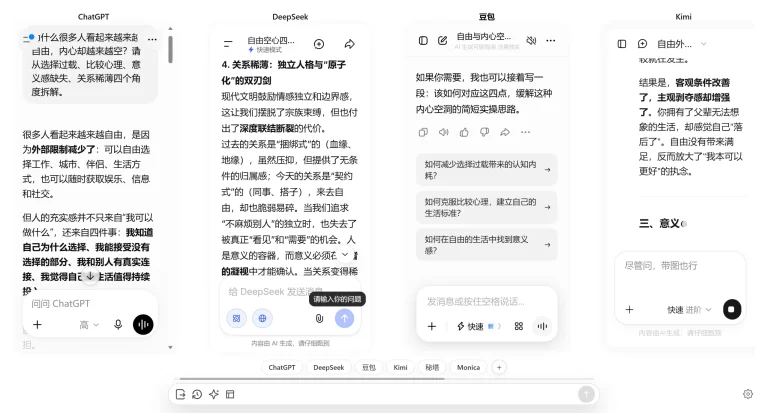Screen dimensions: 768x413
Task: Click the plus icon in 豆包 input box
Action: (432, 326)
